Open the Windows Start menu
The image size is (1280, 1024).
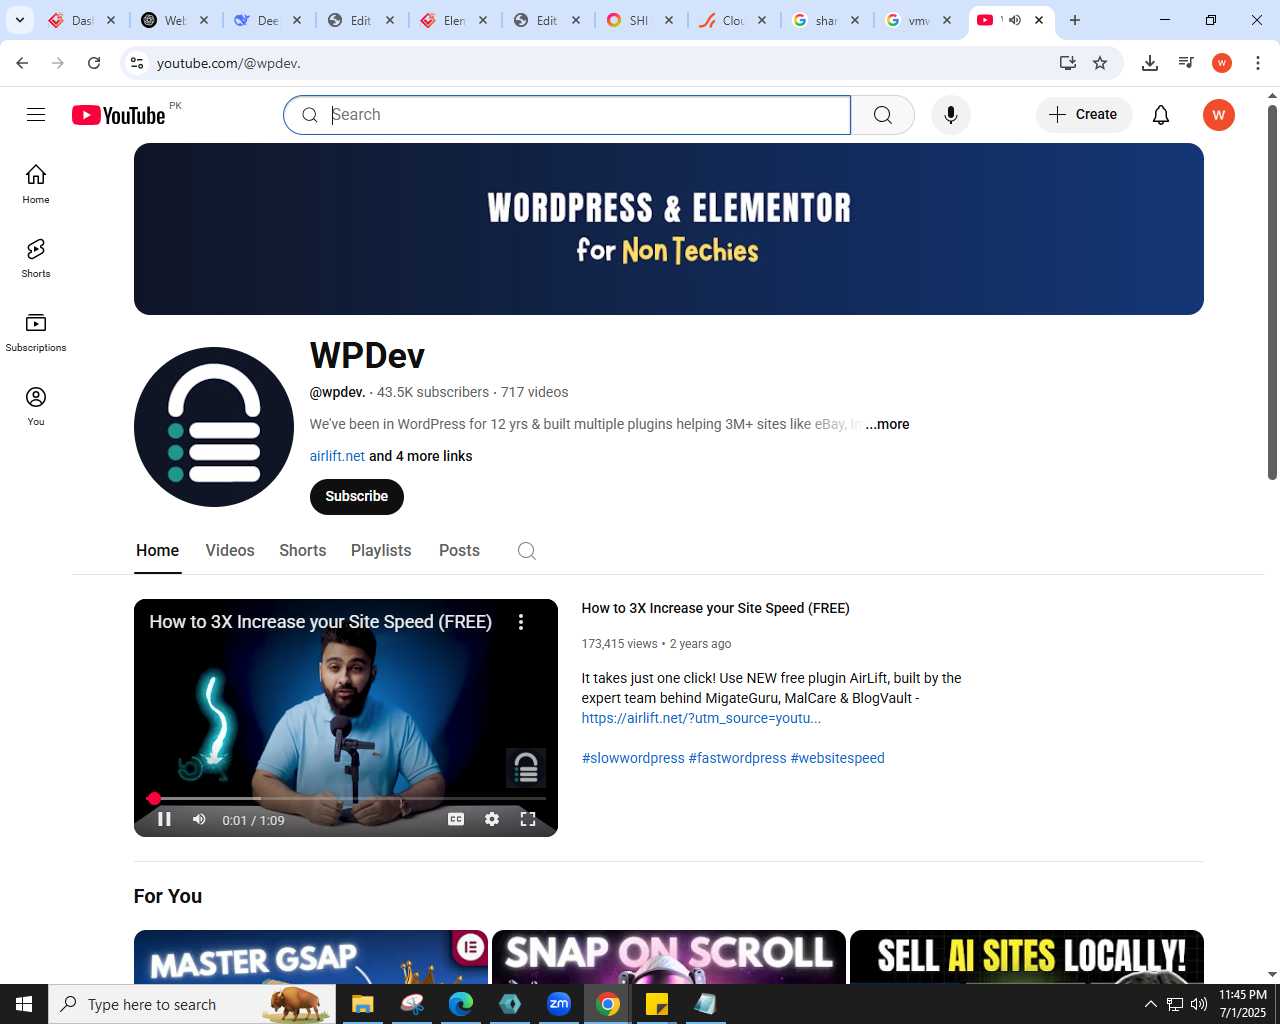click(x=24, y=1004)
